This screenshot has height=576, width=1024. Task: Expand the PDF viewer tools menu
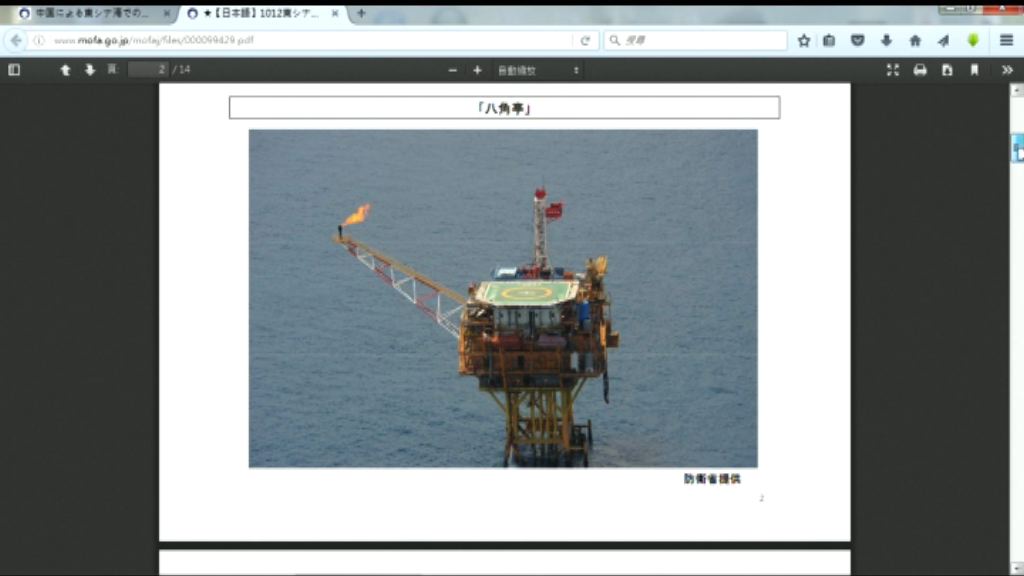click(1006, 70)
